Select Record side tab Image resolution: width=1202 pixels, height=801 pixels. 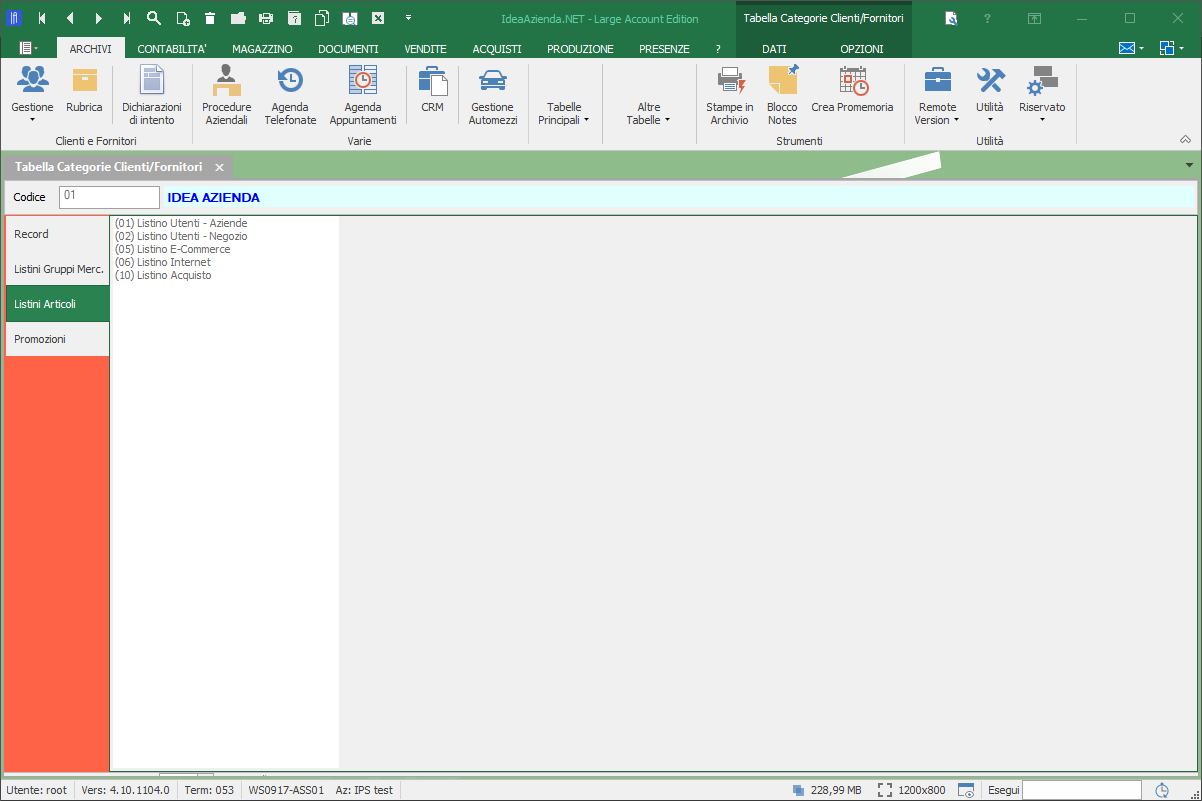pyautogui.click(x=57, y=234)
